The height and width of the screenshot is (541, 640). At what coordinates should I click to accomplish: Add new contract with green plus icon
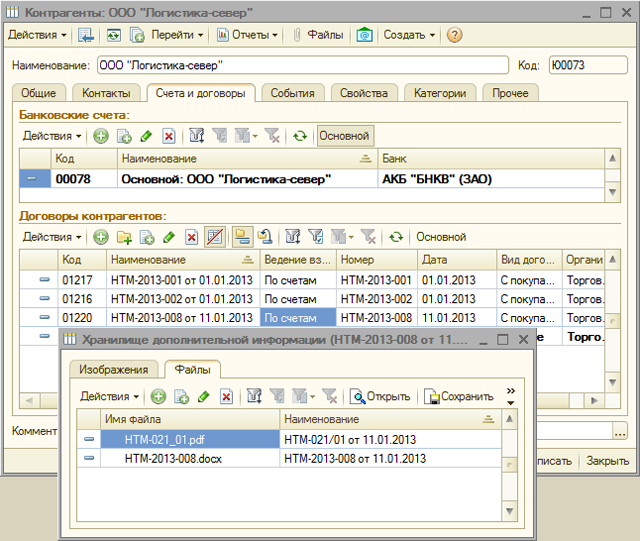pyautogui.click(x=101, y=237)
